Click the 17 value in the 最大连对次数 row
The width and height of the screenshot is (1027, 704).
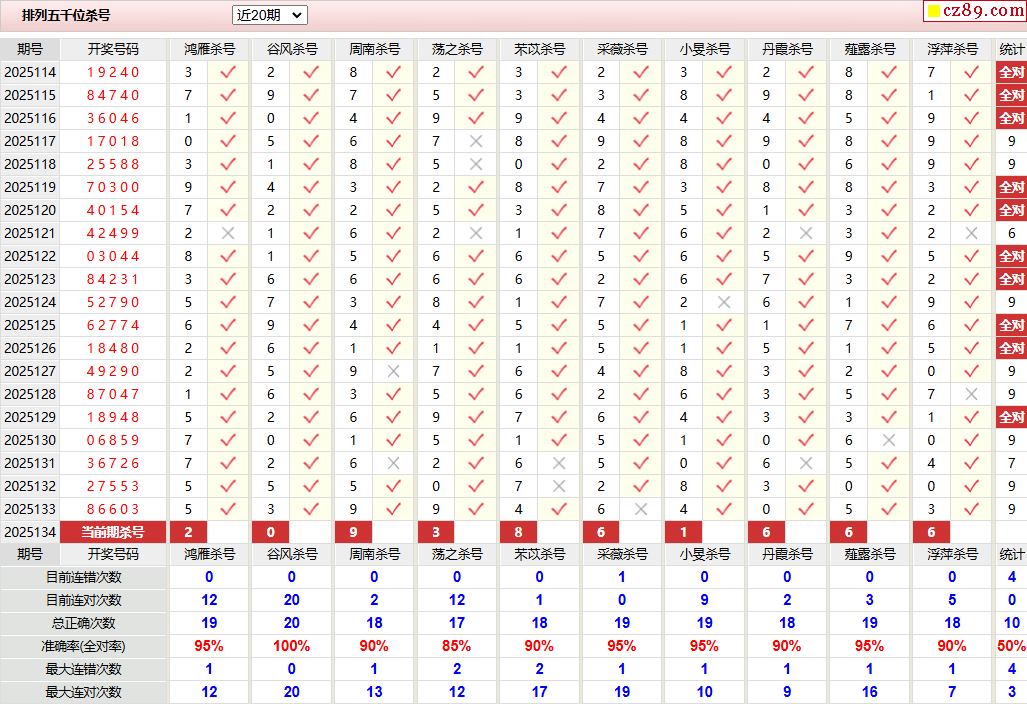click(x=539, y=692)
